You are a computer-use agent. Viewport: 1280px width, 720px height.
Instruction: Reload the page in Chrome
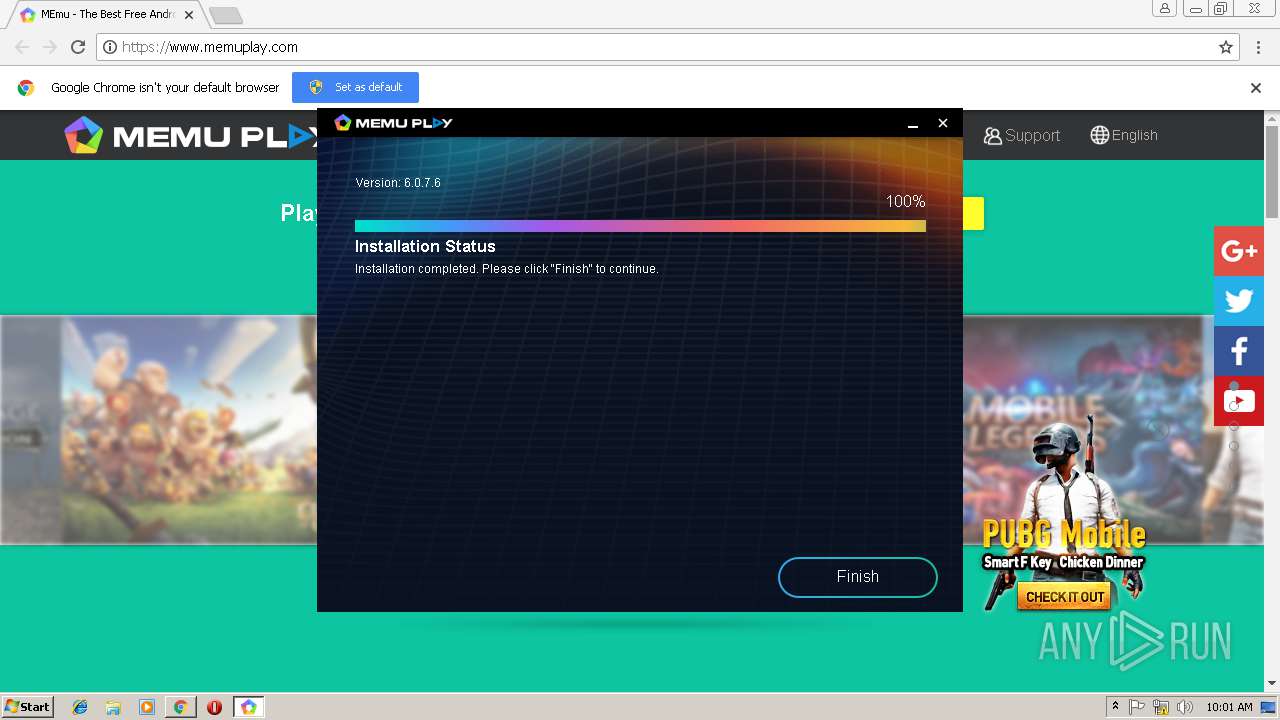[78, 47]
